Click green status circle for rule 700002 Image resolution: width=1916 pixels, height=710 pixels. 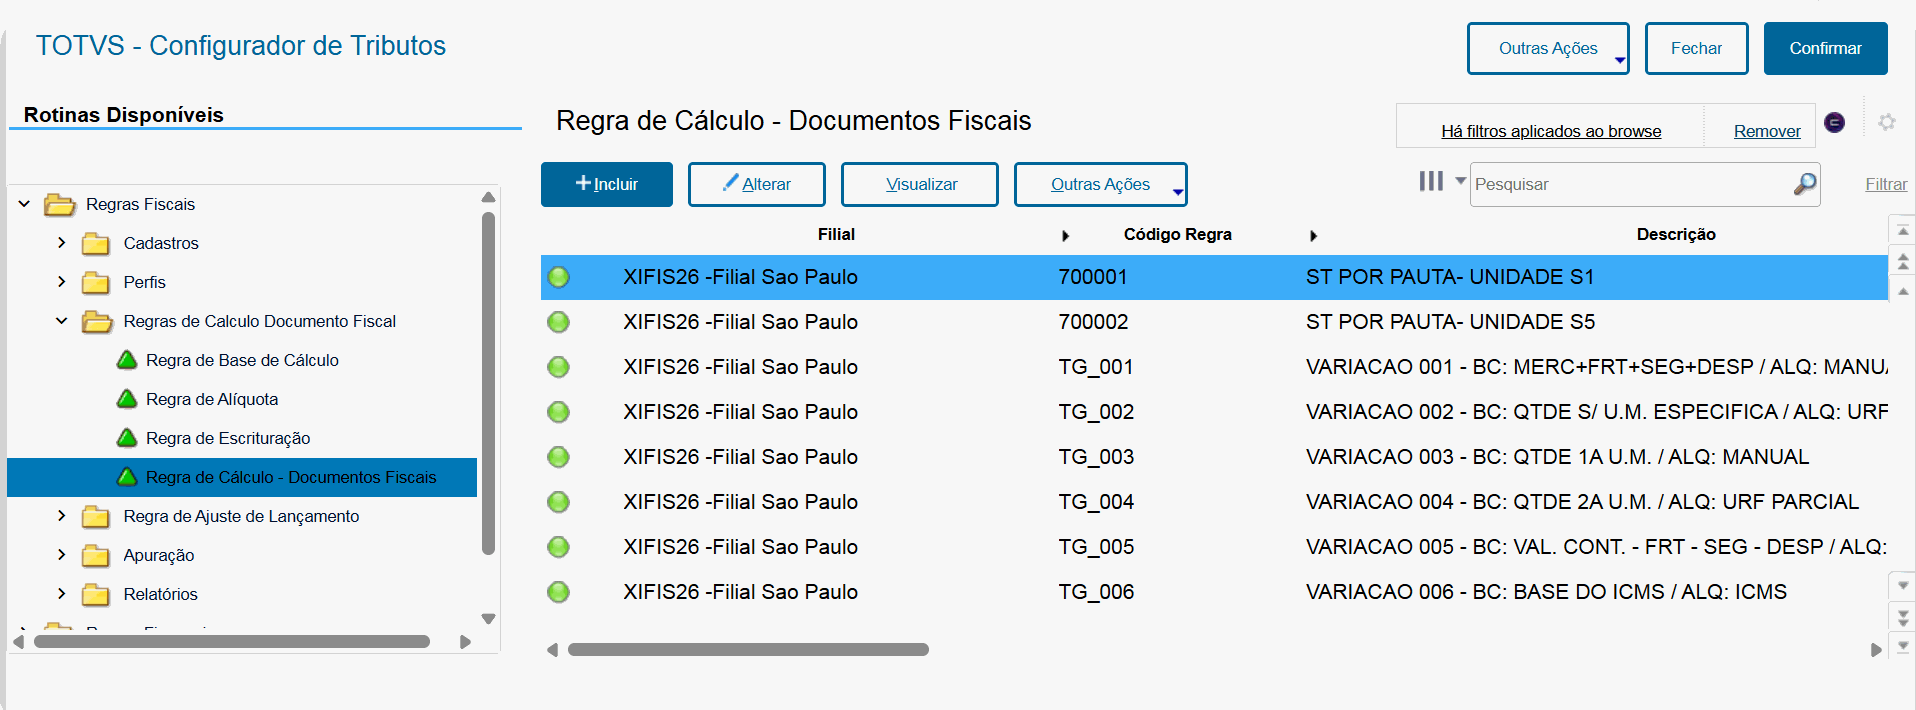[559, 322]
